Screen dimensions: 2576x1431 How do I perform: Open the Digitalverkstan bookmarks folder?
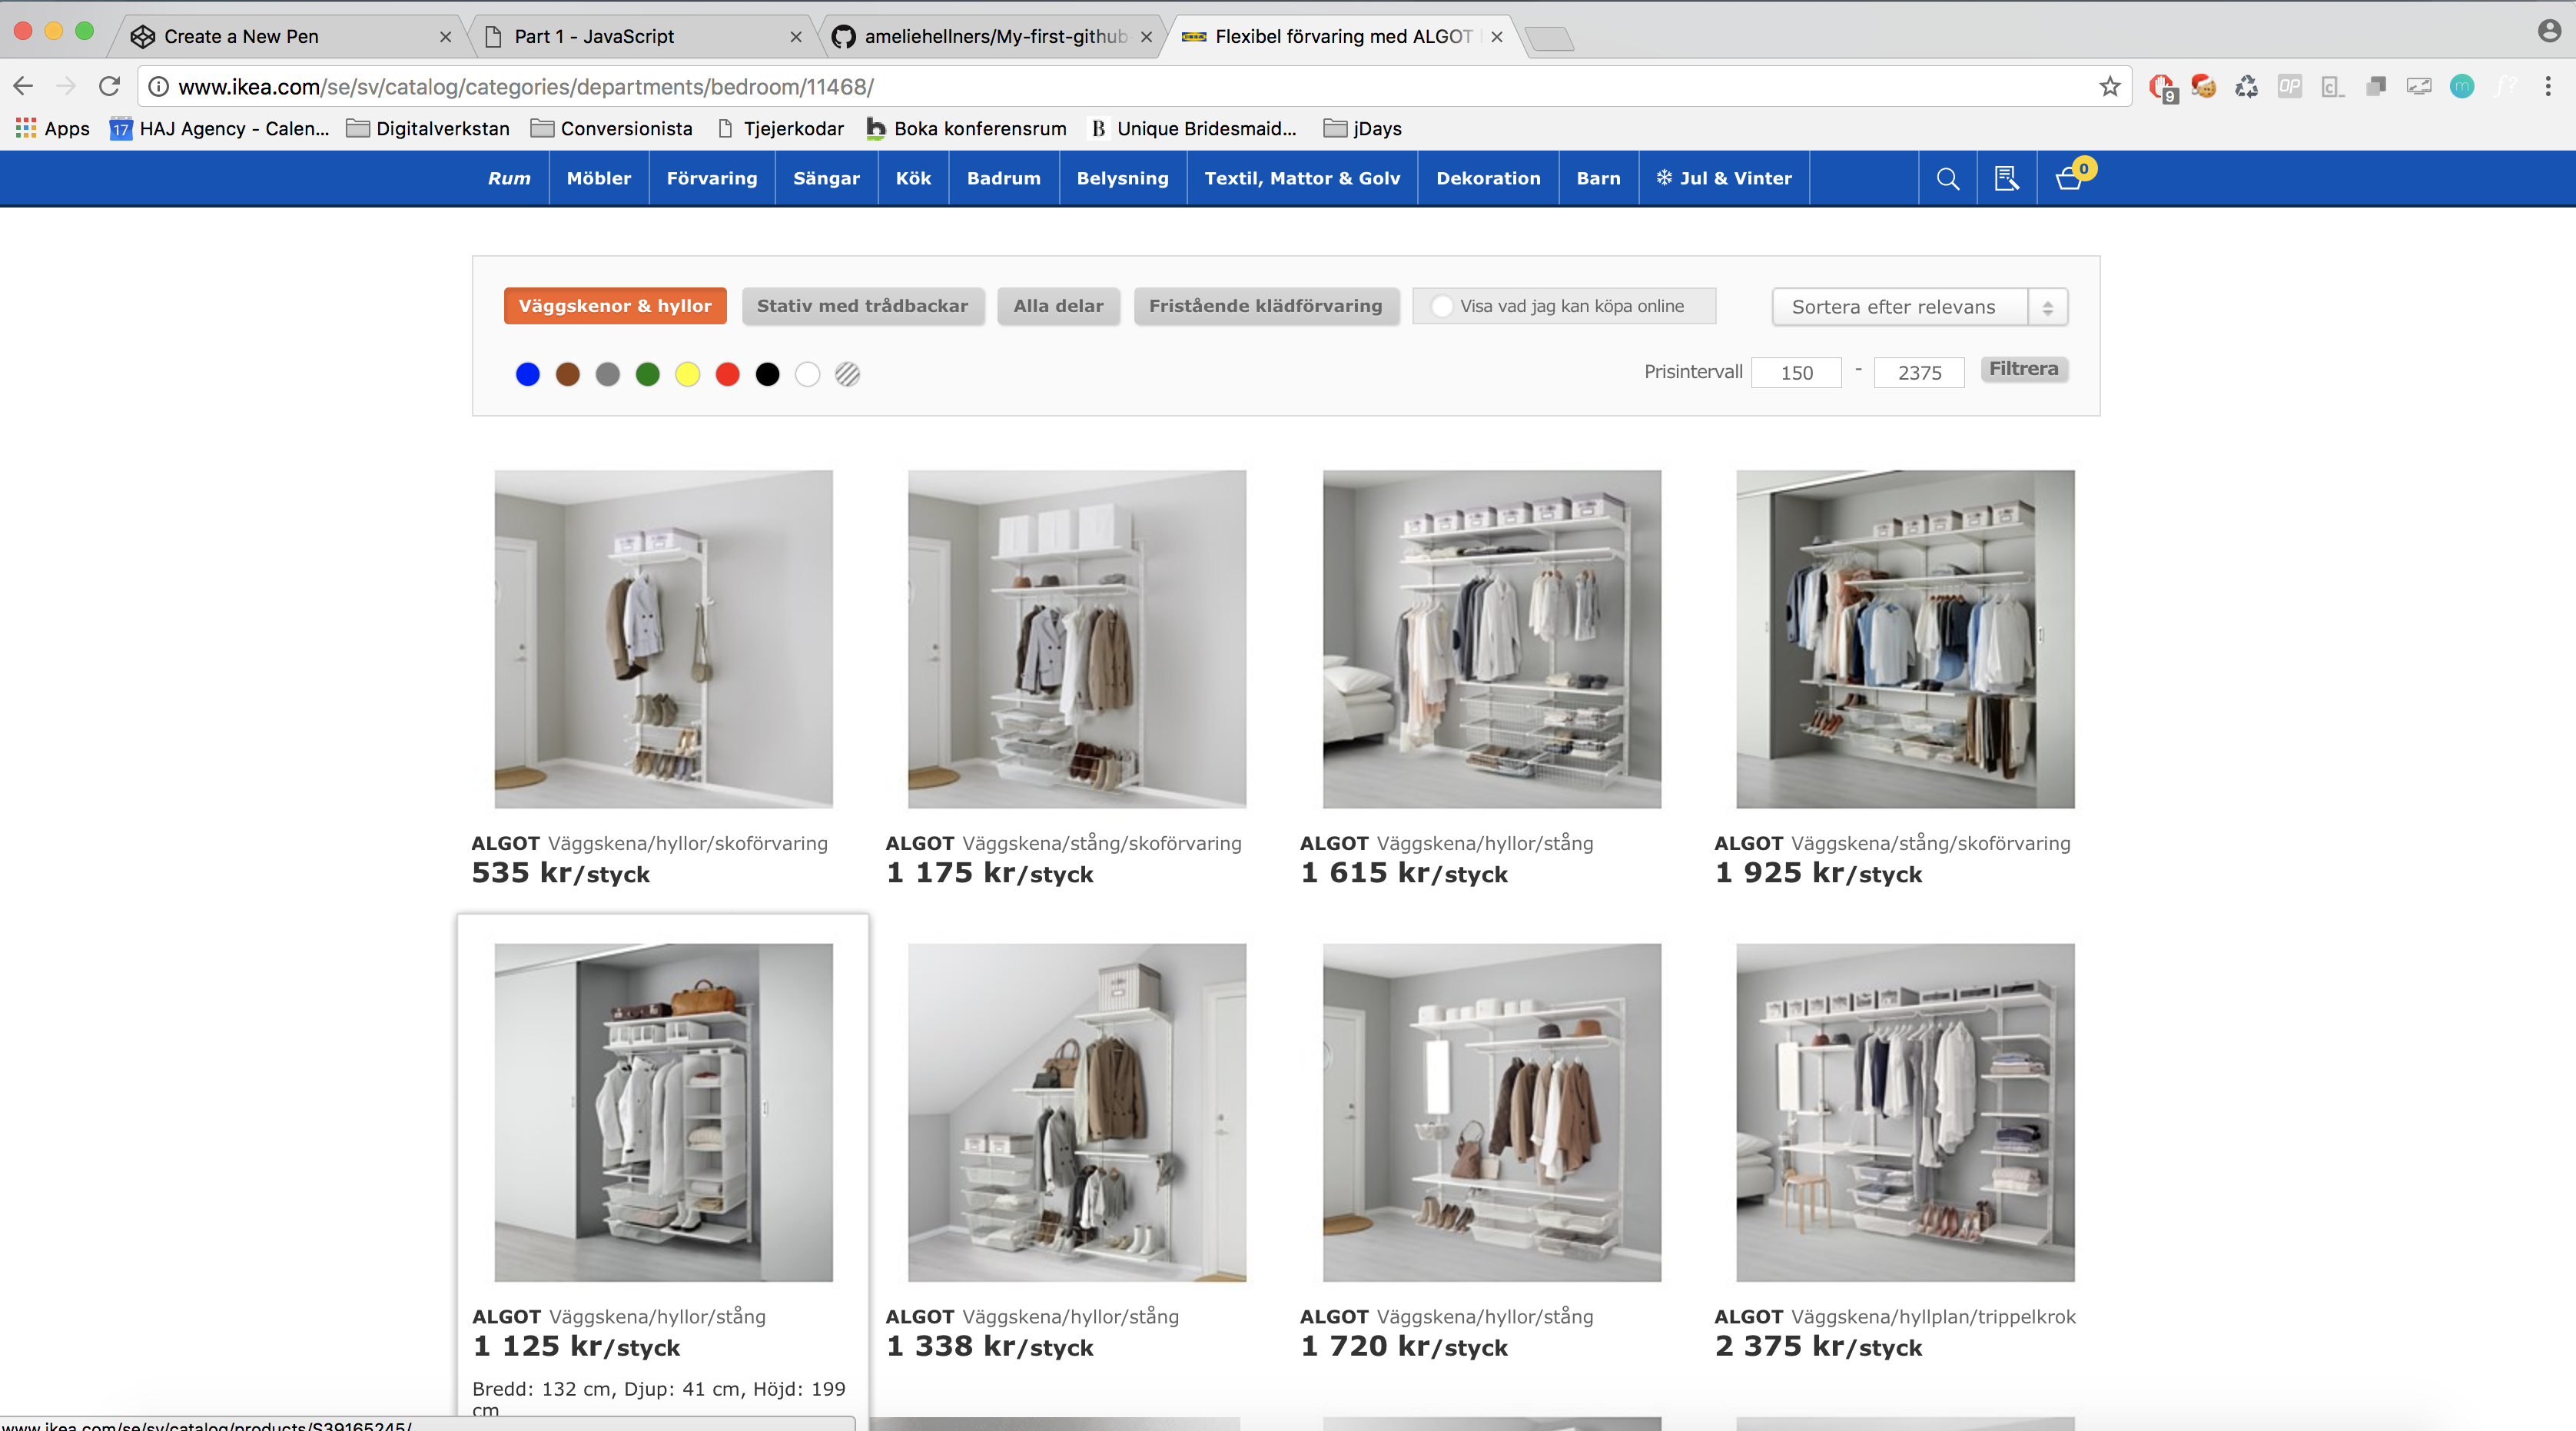tap(428, 129)
